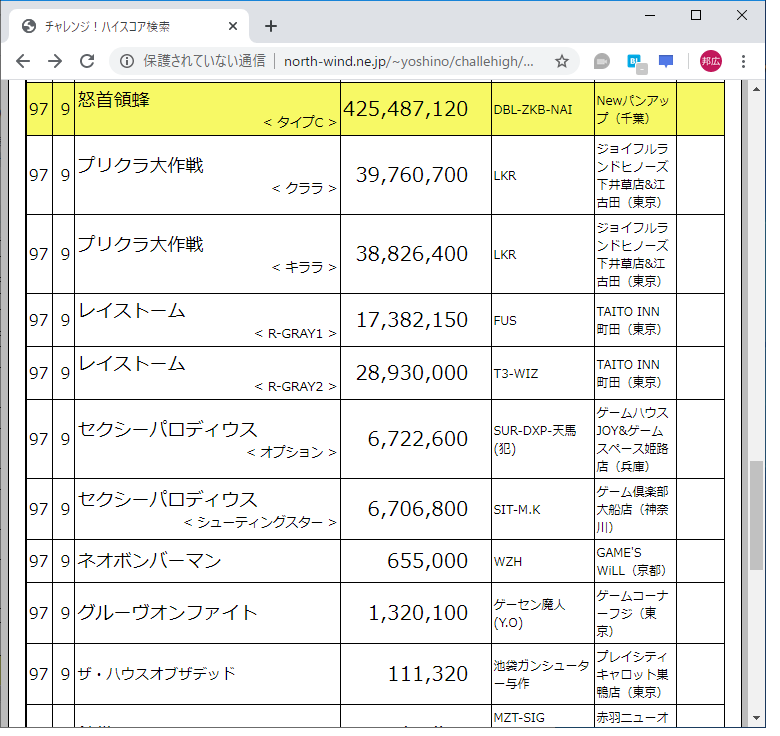This screenshot has height=736, width=780.
Task: Click the < タイプC > label
Action: pos(300,122)
